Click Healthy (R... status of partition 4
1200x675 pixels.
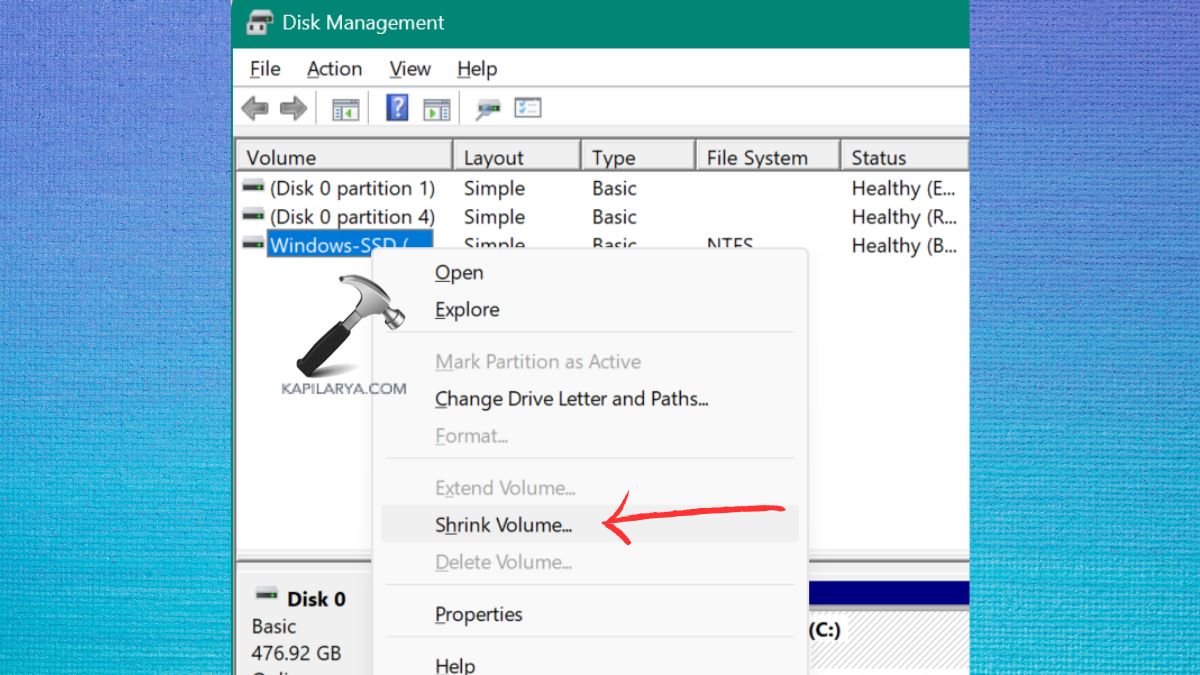904,217
